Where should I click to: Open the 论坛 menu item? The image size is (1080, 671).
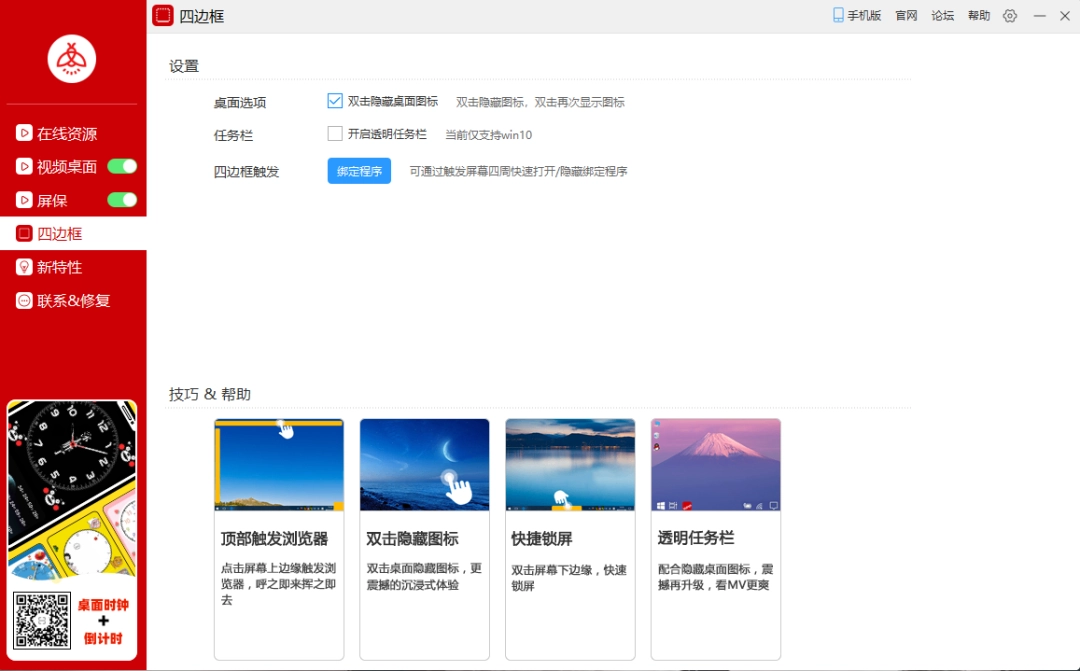tap(942, 16)
